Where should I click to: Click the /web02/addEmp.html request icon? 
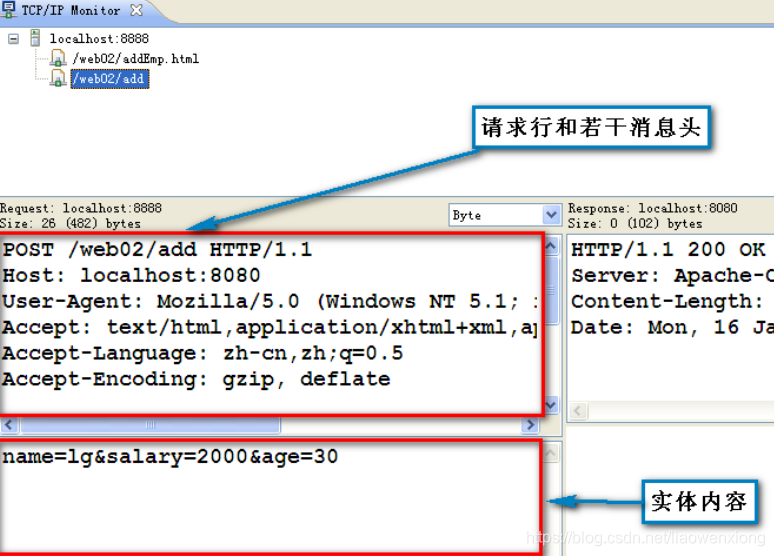click(x=58, y=58)
